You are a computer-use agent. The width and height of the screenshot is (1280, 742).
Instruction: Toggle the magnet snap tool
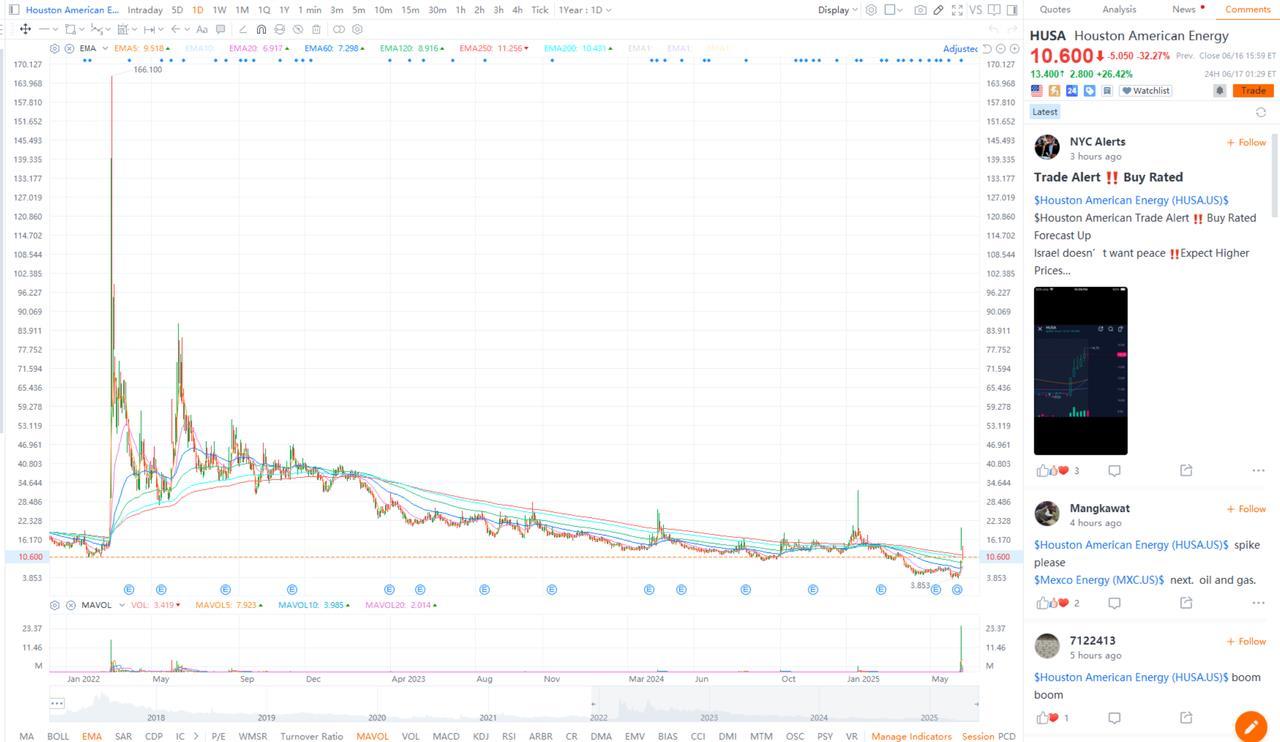click(261, 29)
